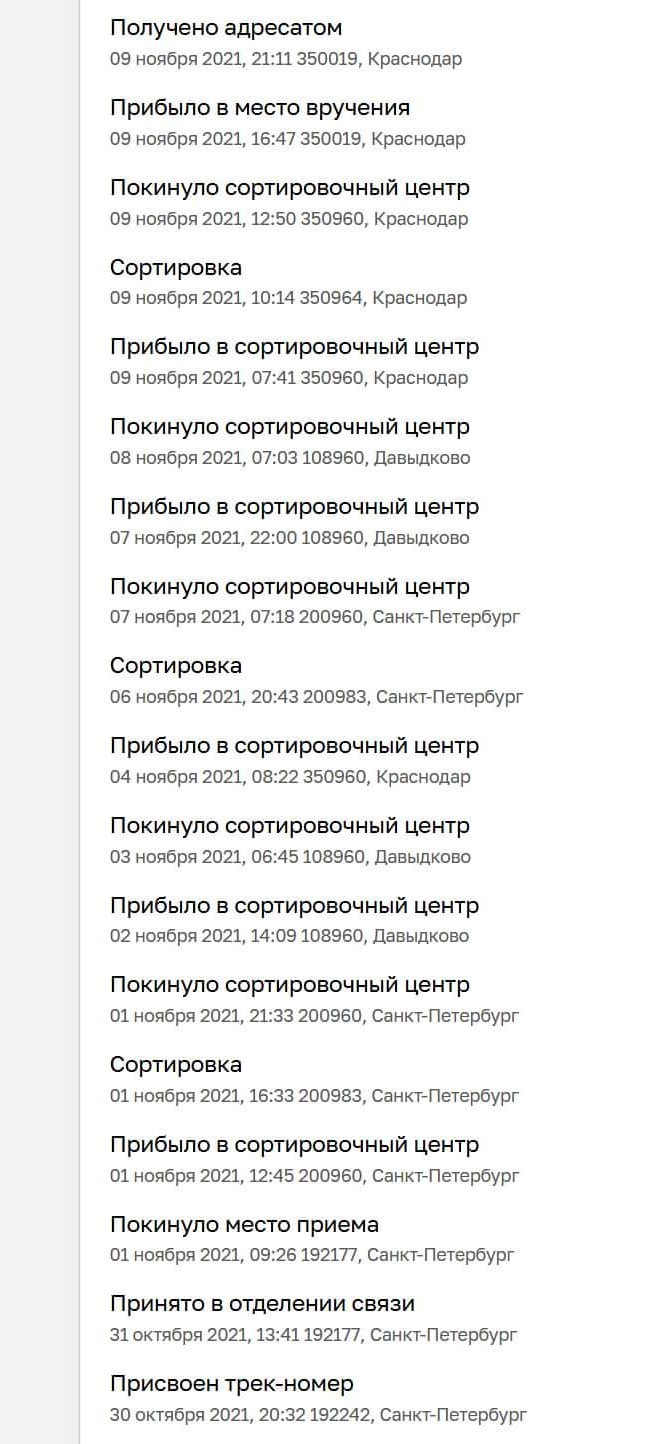Image resolution: width=654 pixels, height=1444 pixels.
Task: Click the '09 ноября 2021, 21:11 350019, Краснодар' details line
Action: [286, 59]
